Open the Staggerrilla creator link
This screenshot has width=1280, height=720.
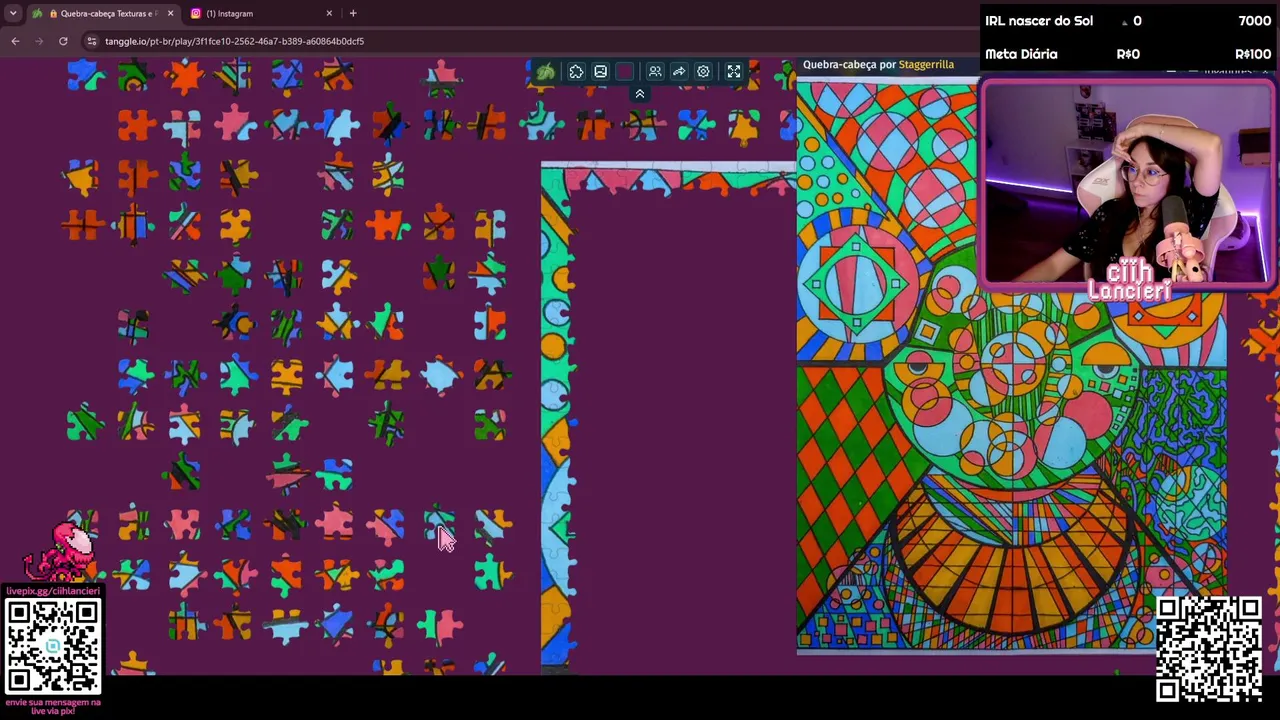click(926, 65)
